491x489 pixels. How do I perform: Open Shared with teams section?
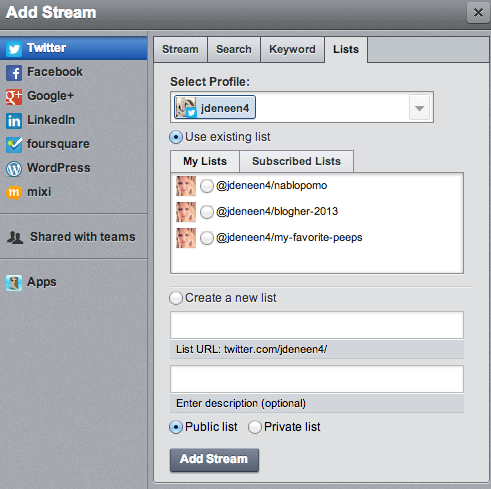pos(83,237)
